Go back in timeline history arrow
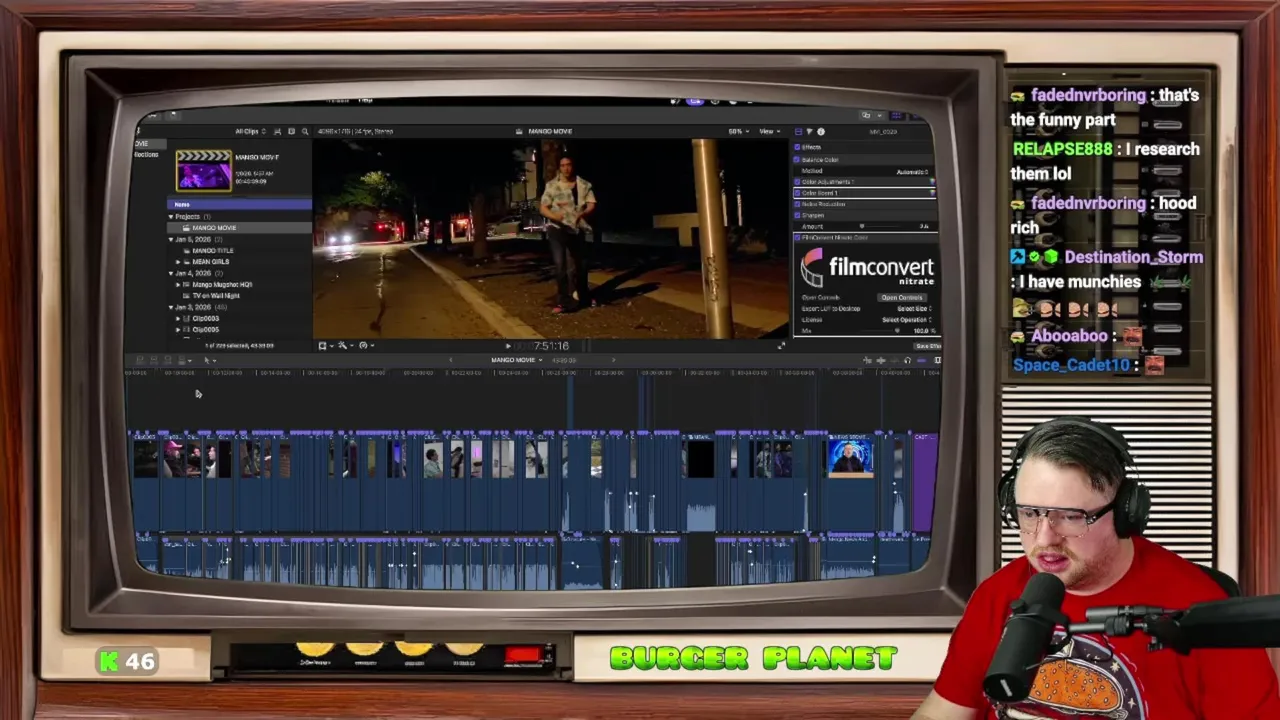This screenshot has height=720, width=1280. [x=450, y=360]
